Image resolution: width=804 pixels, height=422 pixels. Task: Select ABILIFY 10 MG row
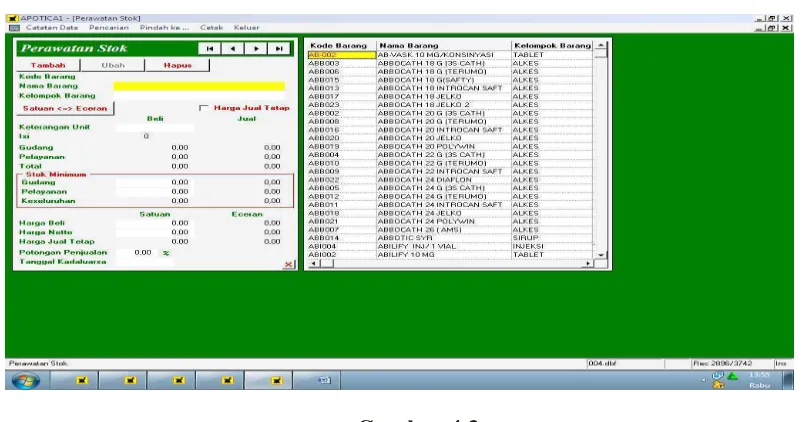pyautogui.click(x=450, y=254)
